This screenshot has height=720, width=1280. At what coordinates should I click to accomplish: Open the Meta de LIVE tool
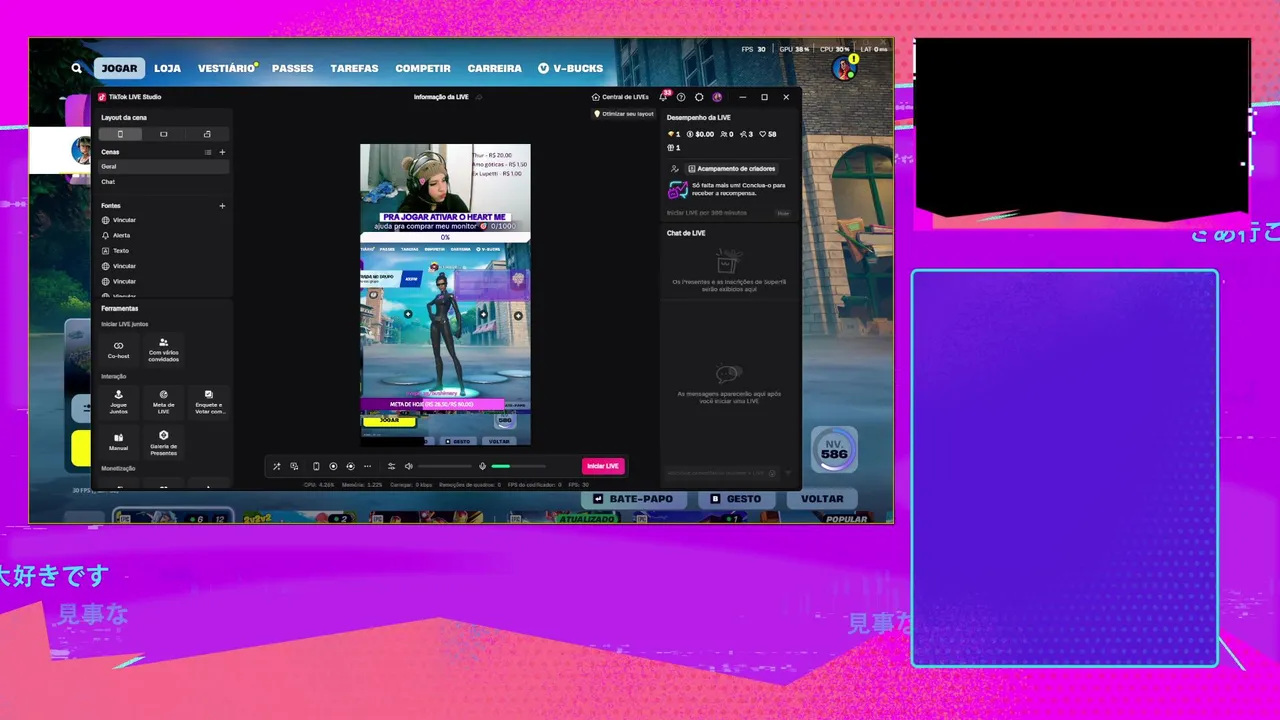[x=164, y=401]
